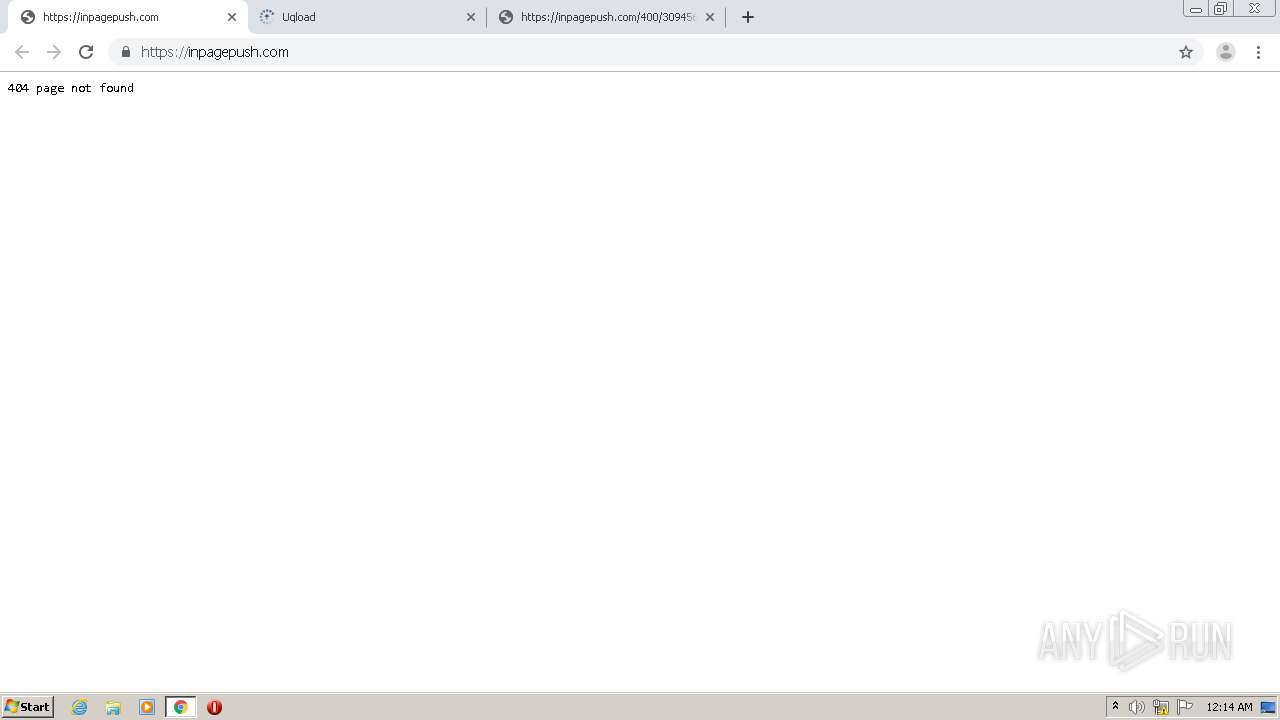Click the globe favicon on first tab

[28, 17]
